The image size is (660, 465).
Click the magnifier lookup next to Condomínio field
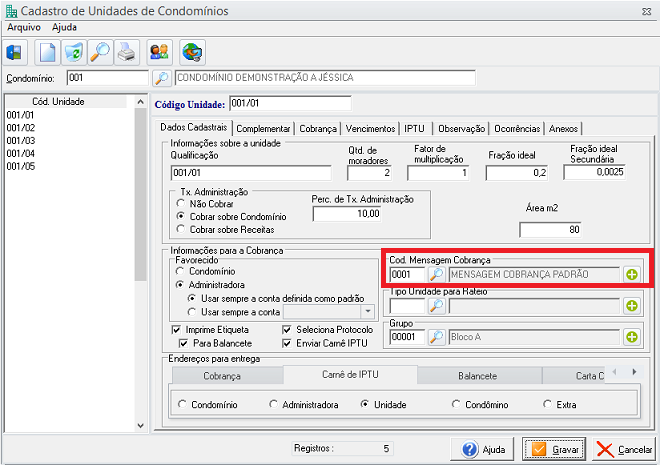[162, 78]
